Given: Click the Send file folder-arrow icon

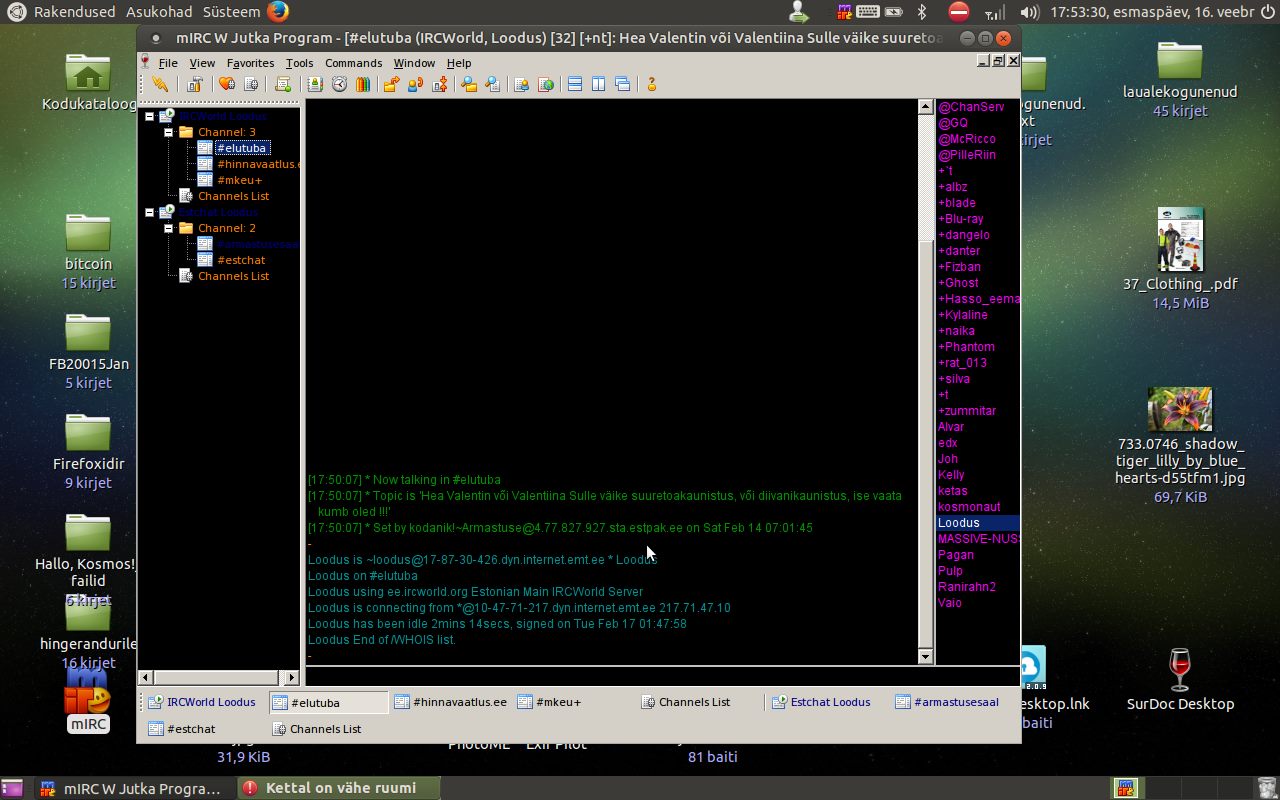Looking at the screenshot, I should pos(391,84).
